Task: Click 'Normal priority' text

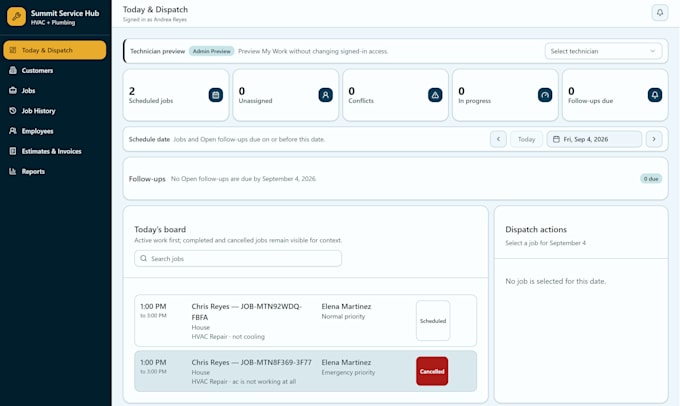Action: (343, 317)
